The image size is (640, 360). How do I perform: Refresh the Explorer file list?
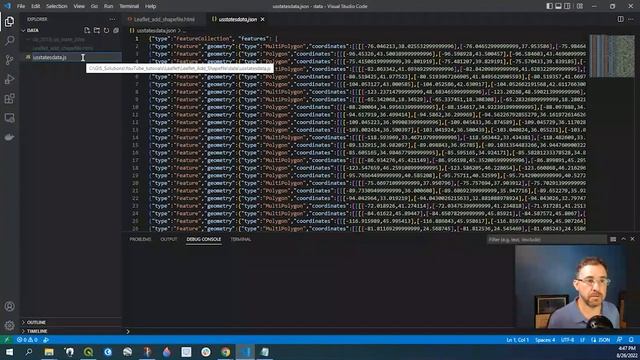point(107,30)
